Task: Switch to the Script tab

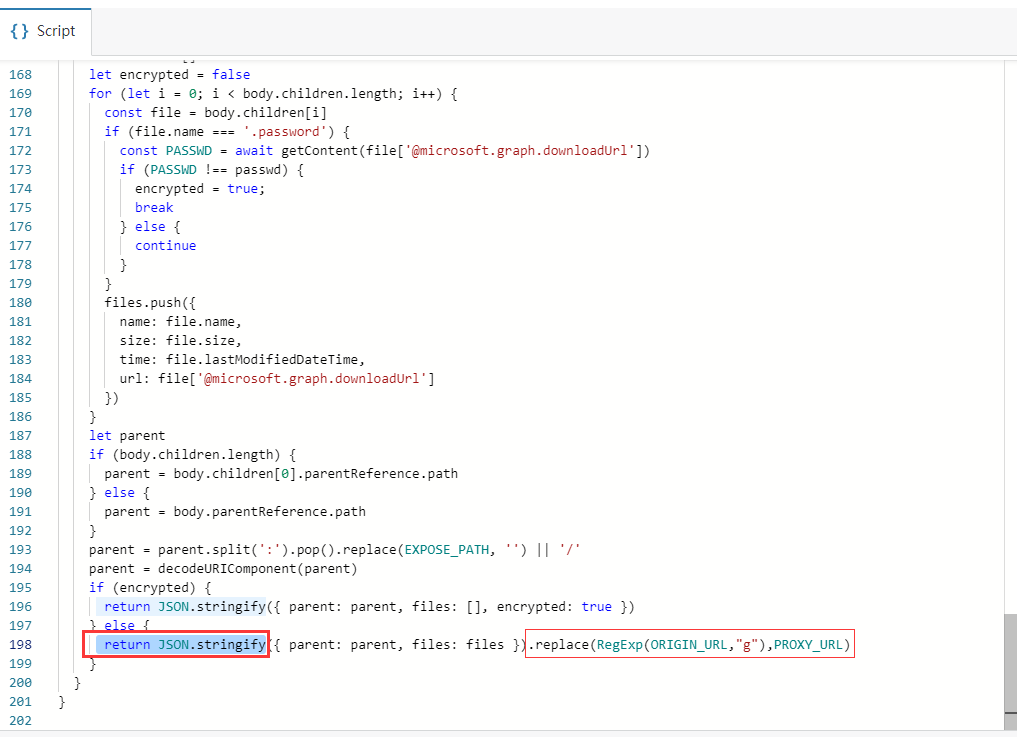Action: 45,31
